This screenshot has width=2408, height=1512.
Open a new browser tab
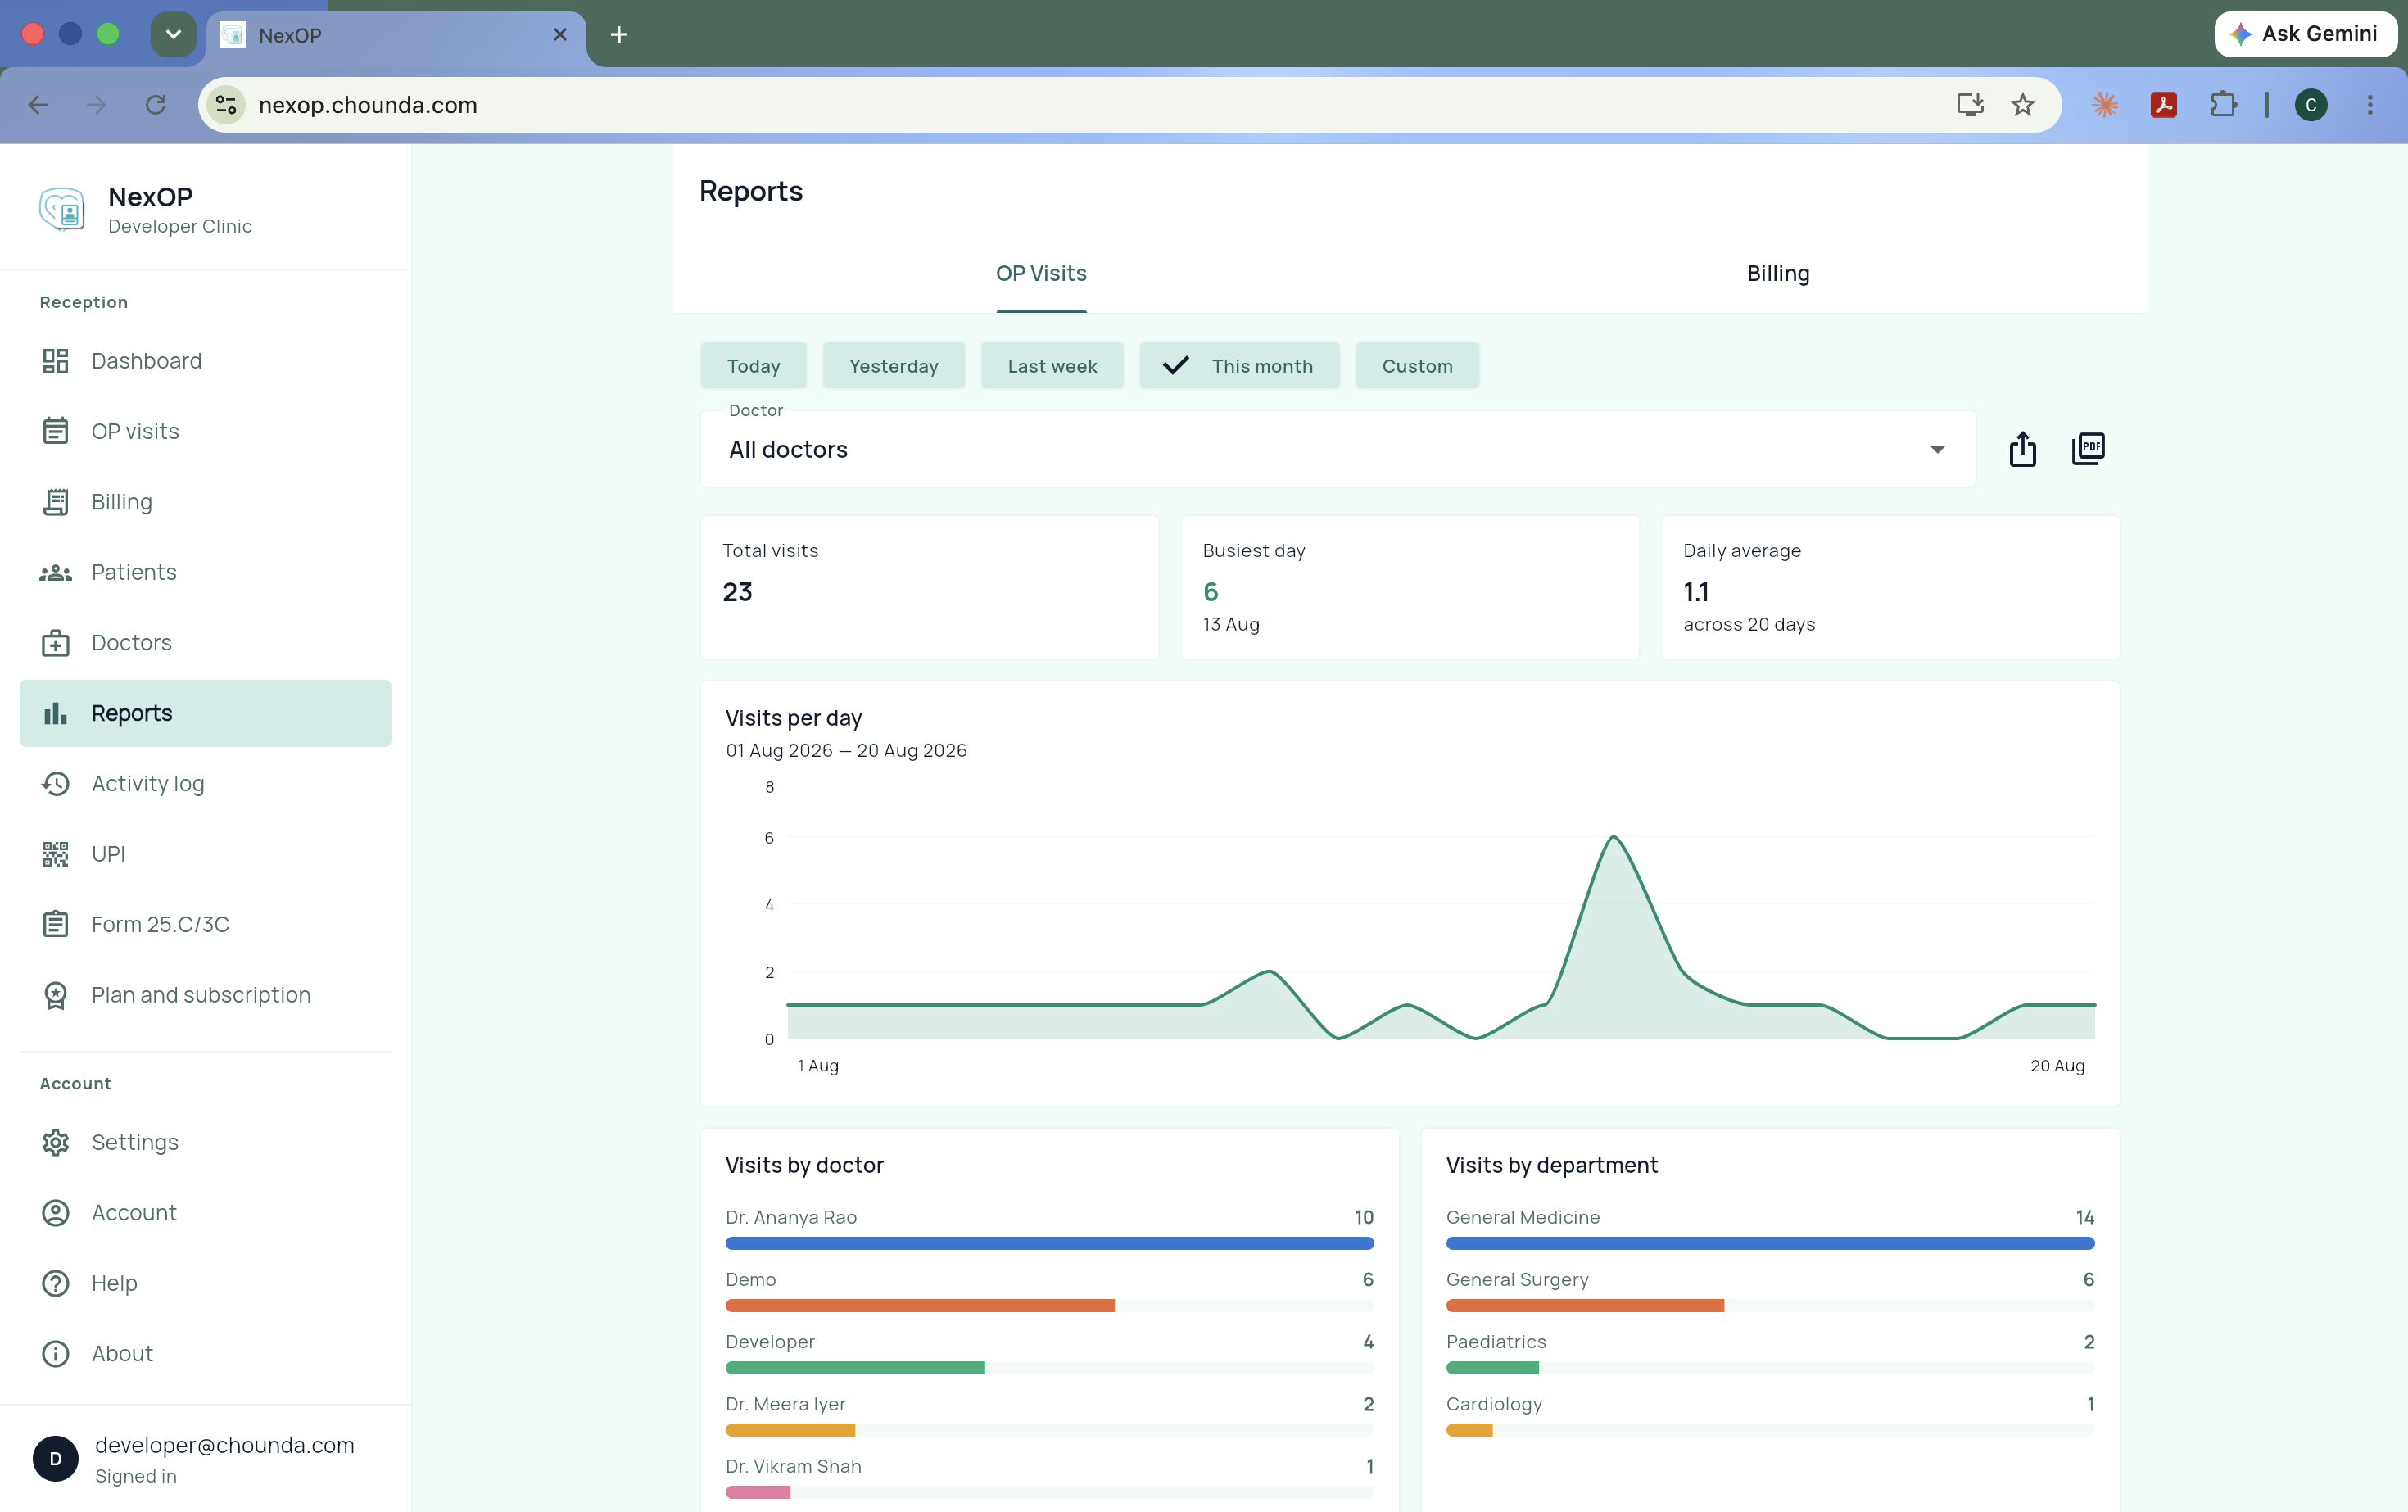pyautogui.click(x=619, y=35)
